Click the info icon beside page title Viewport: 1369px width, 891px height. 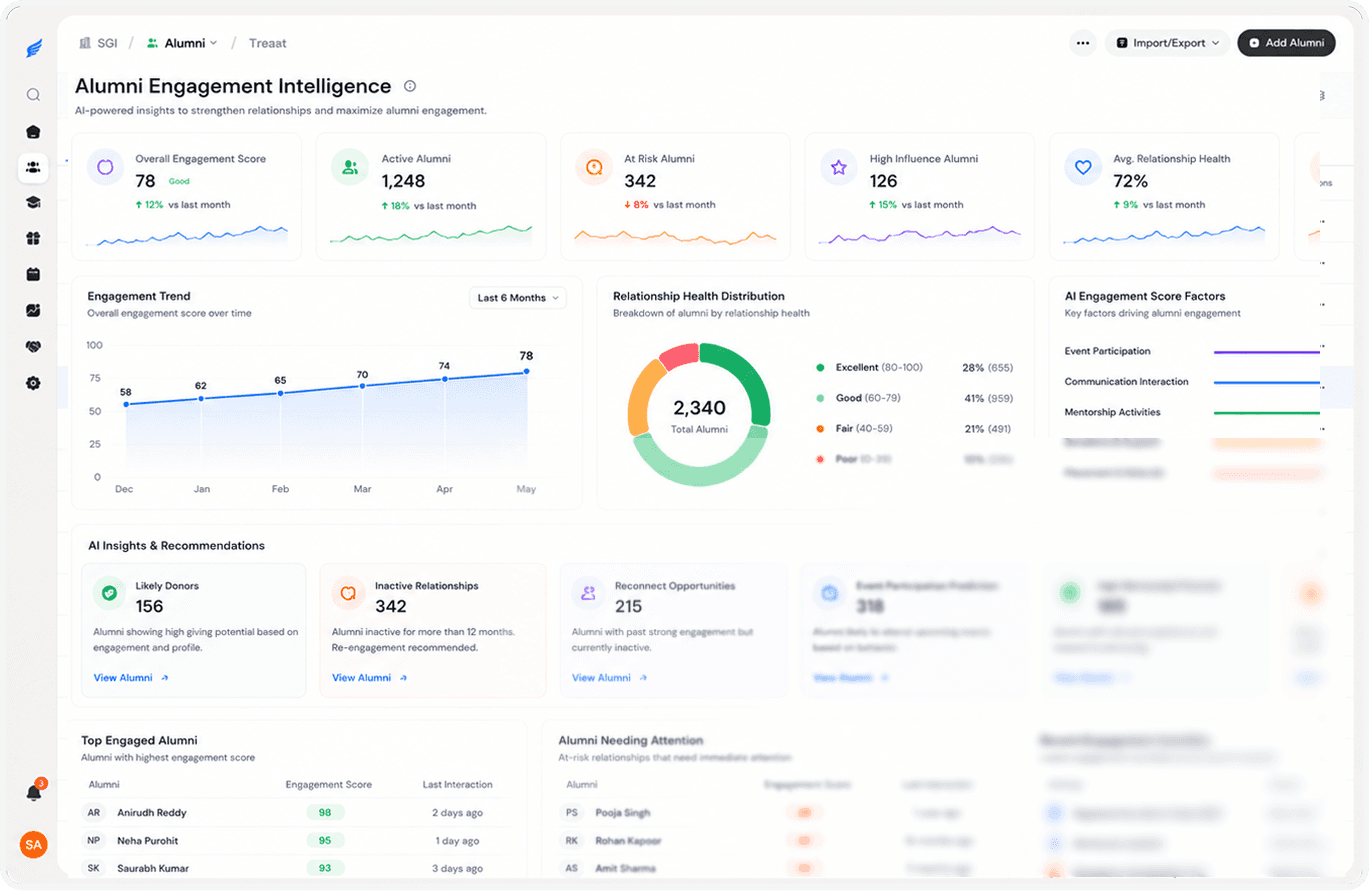click(x=410, y=86)
